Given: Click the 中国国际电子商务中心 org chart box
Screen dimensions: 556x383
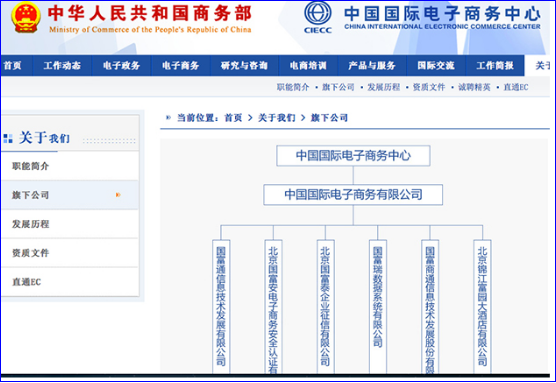Looking at the screenshot, I should [353, 156].
